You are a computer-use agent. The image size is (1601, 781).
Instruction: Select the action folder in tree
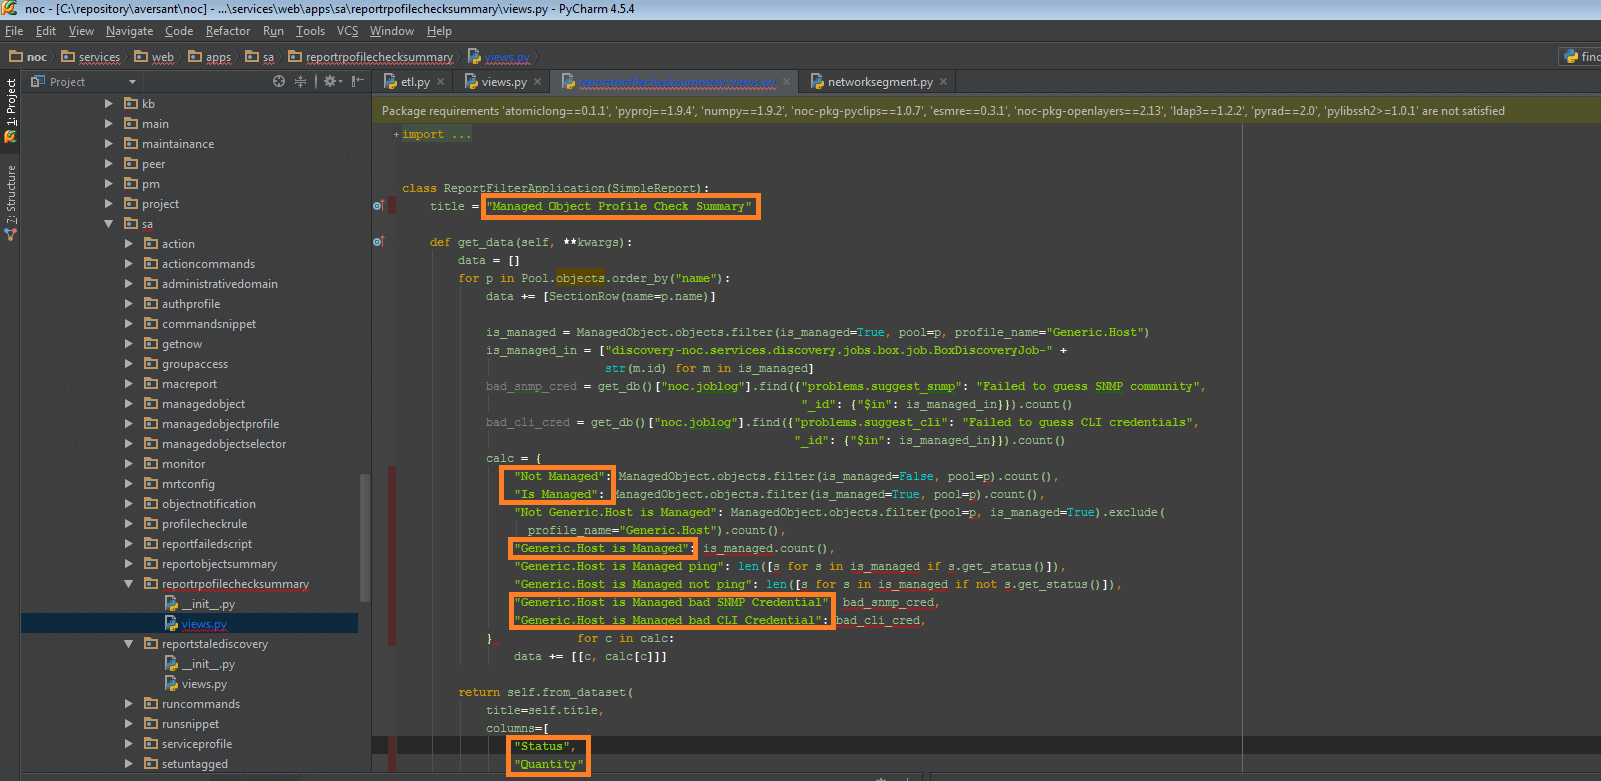(178, 244)
